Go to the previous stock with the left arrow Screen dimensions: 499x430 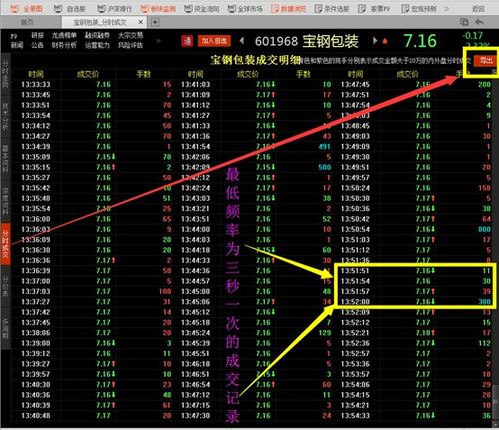(242, 41)
